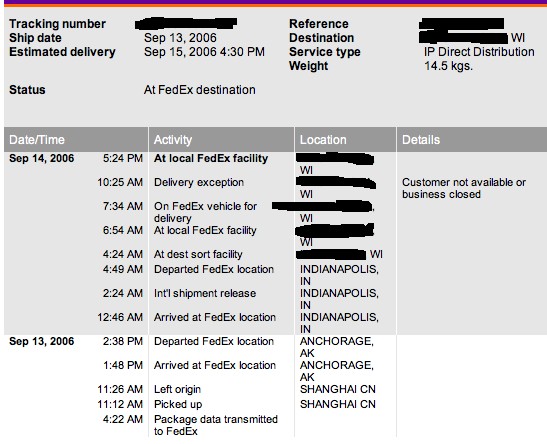Click the bold At local FedEx facility entry
The image size is (547, 444).
(211, 158)
